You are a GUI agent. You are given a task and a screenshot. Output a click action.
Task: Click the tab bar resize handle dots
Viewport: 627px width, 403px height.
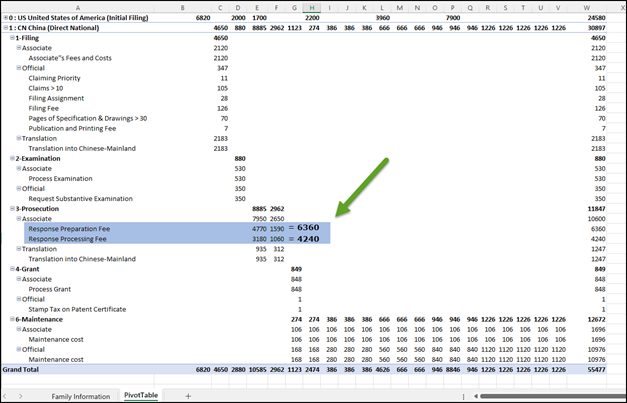coord(462,396)
